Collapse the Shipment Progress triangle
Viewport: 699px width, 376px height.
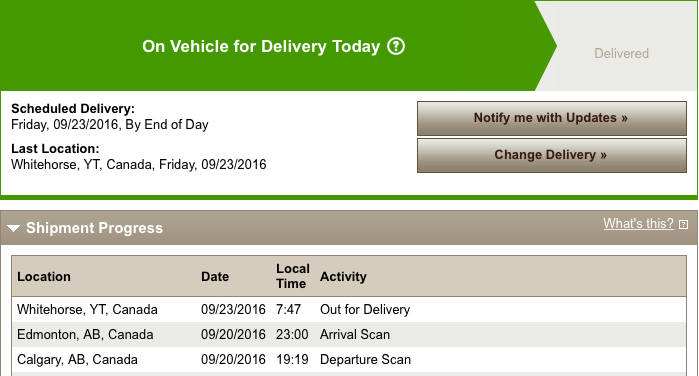13,228
